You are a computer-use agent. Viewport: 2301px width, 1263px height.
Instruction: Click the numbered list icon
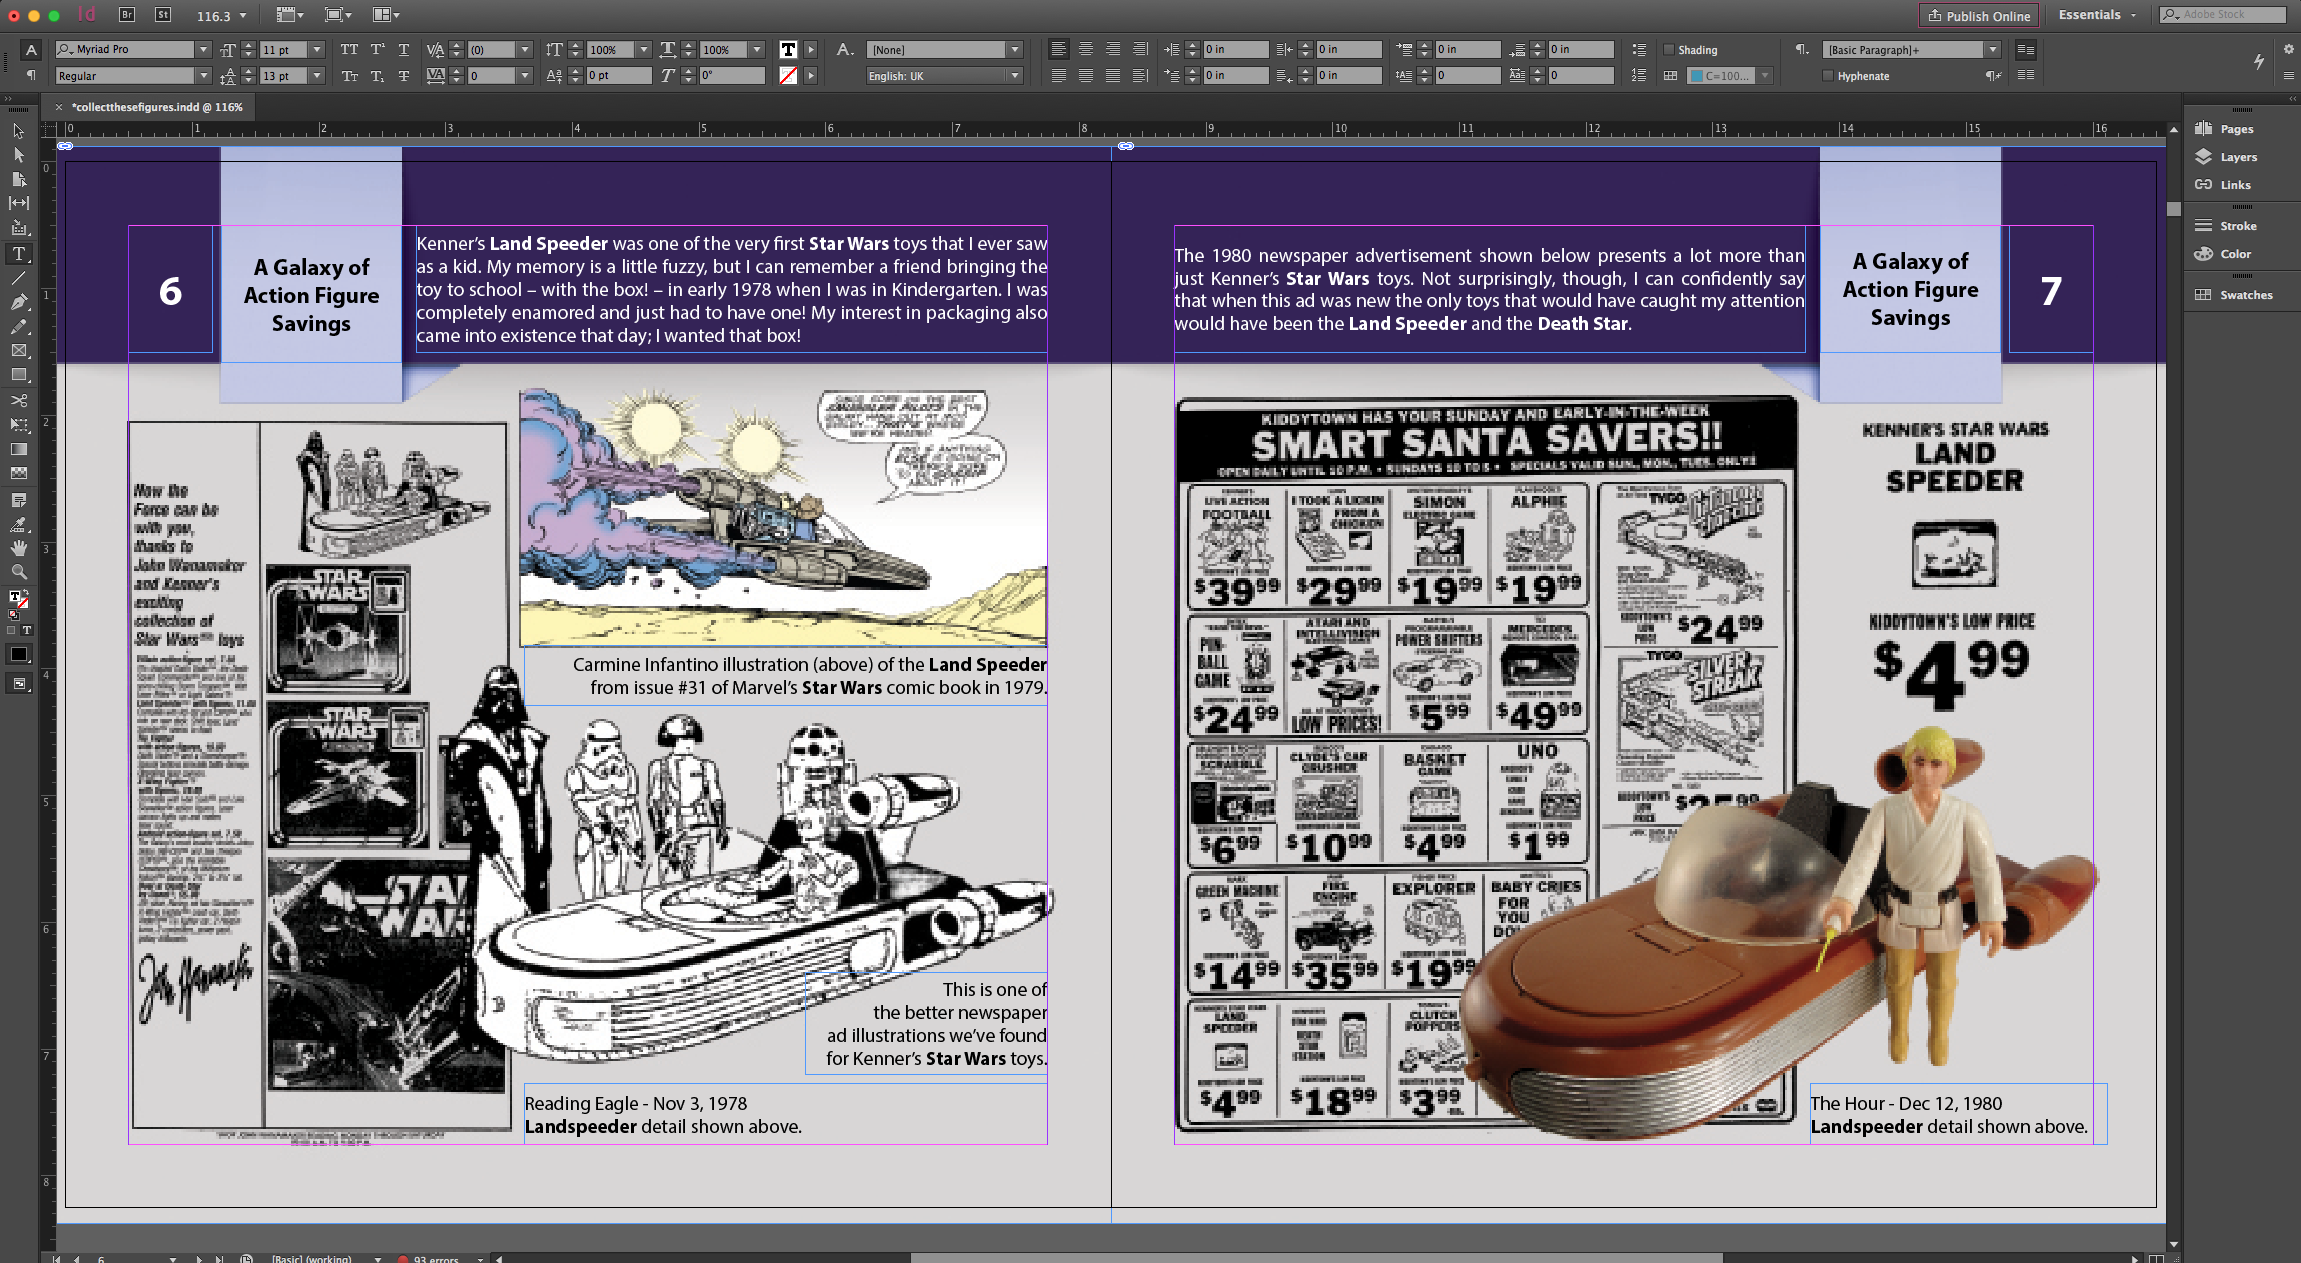1638,75
